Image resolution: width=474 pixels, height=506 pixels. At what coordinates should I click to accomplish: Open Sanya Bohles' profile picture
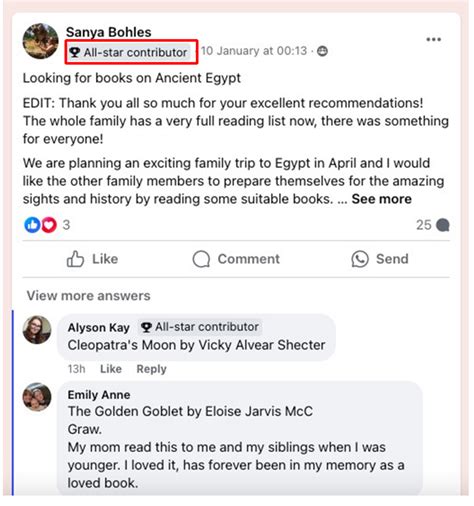40,41
